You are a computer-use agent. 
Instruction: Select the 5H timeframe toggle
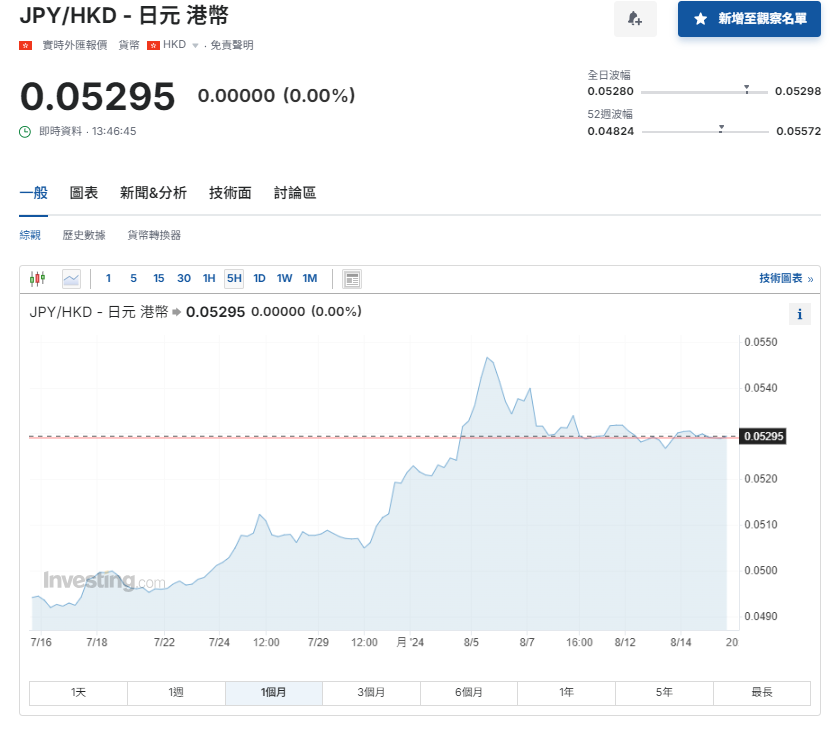point(233,278)
